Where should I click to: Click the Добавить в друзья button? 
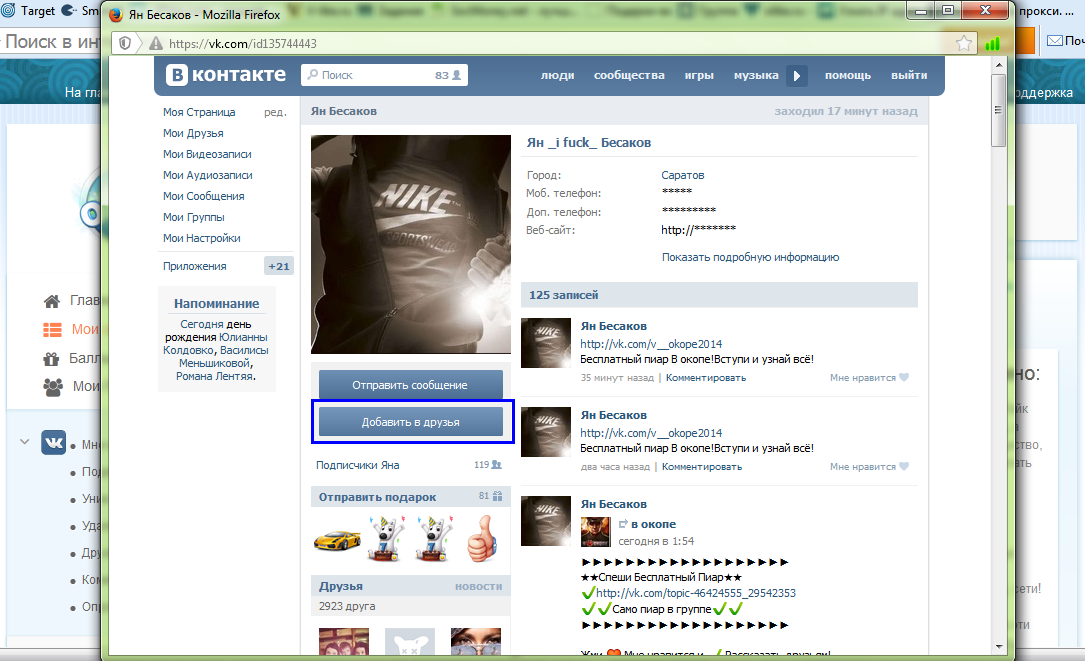tap(410, 422)
